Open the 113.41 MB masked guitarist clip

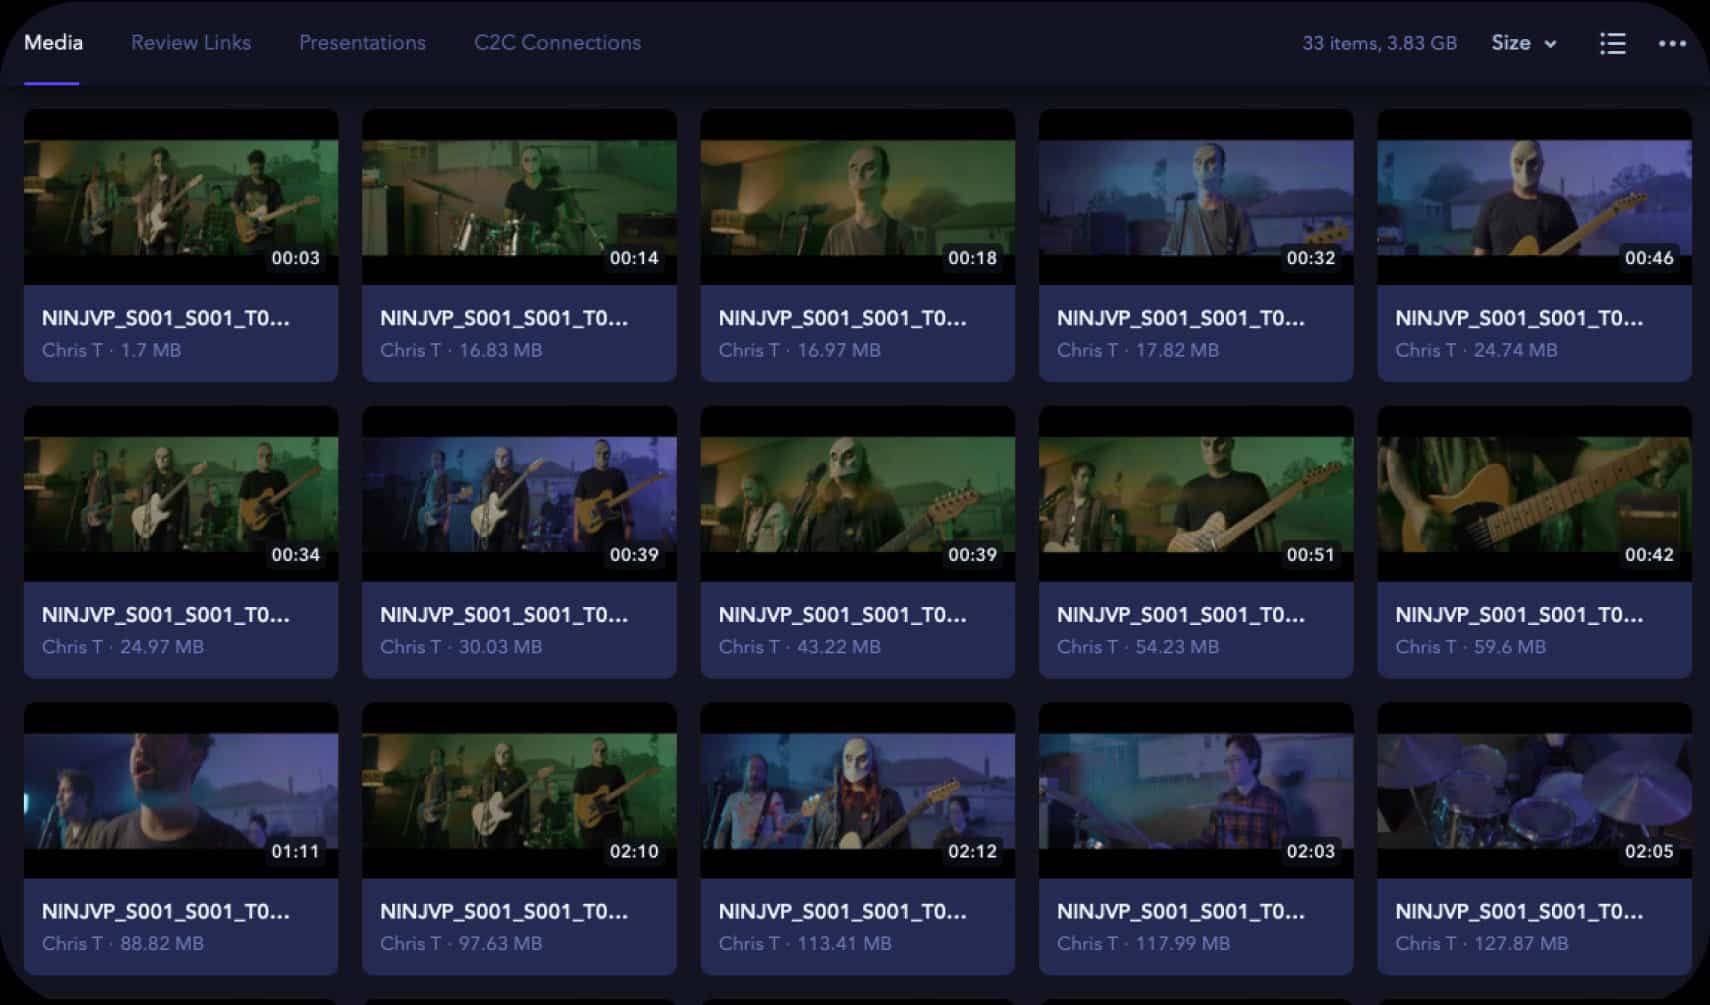(x=857, y=791)
